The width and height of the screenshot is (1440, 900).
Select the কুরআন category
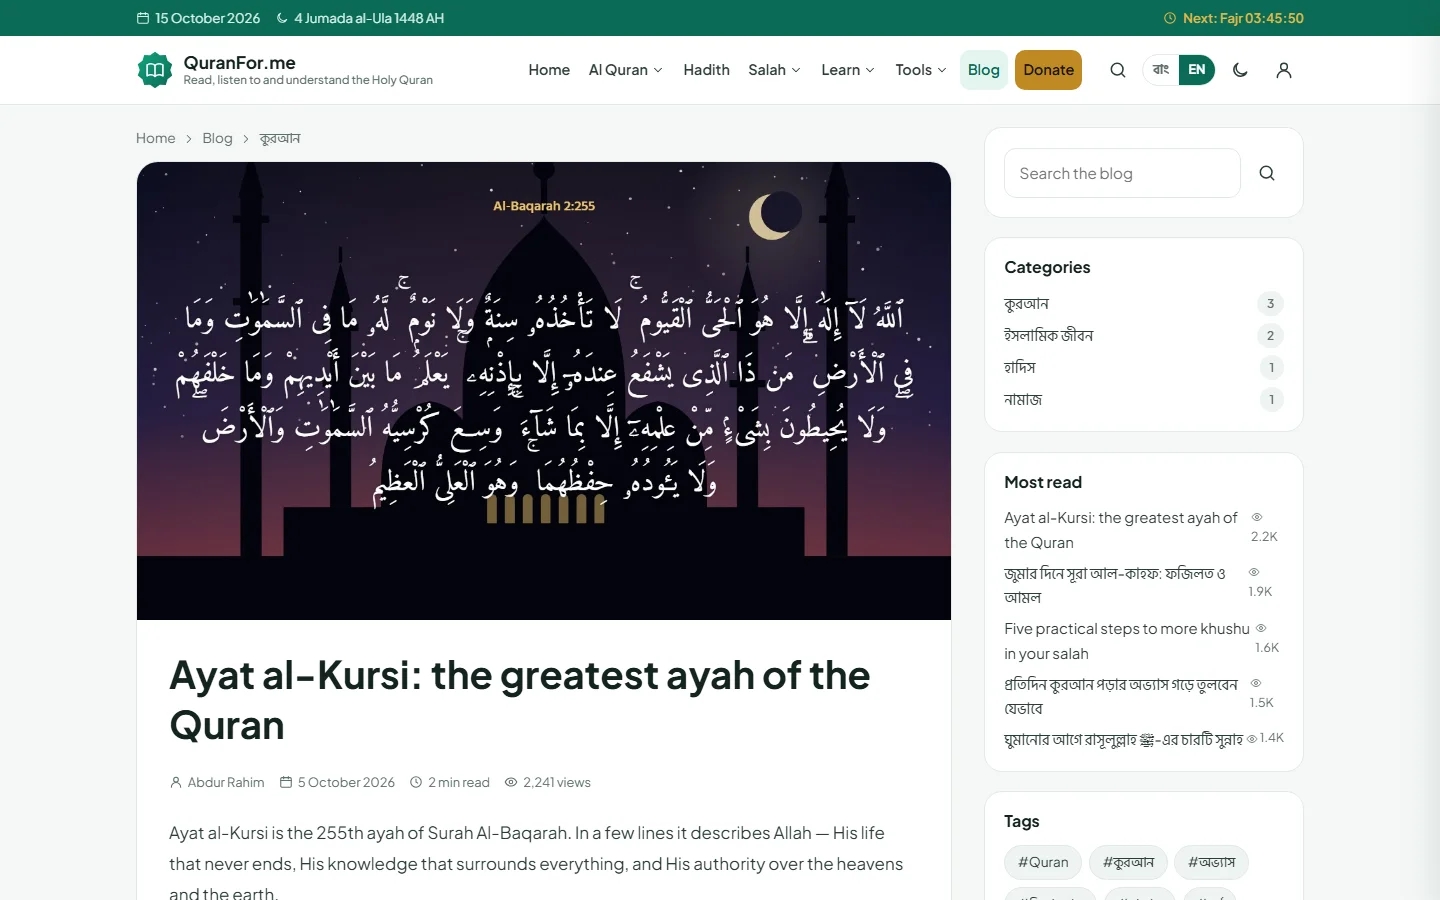pos(1144,304)
